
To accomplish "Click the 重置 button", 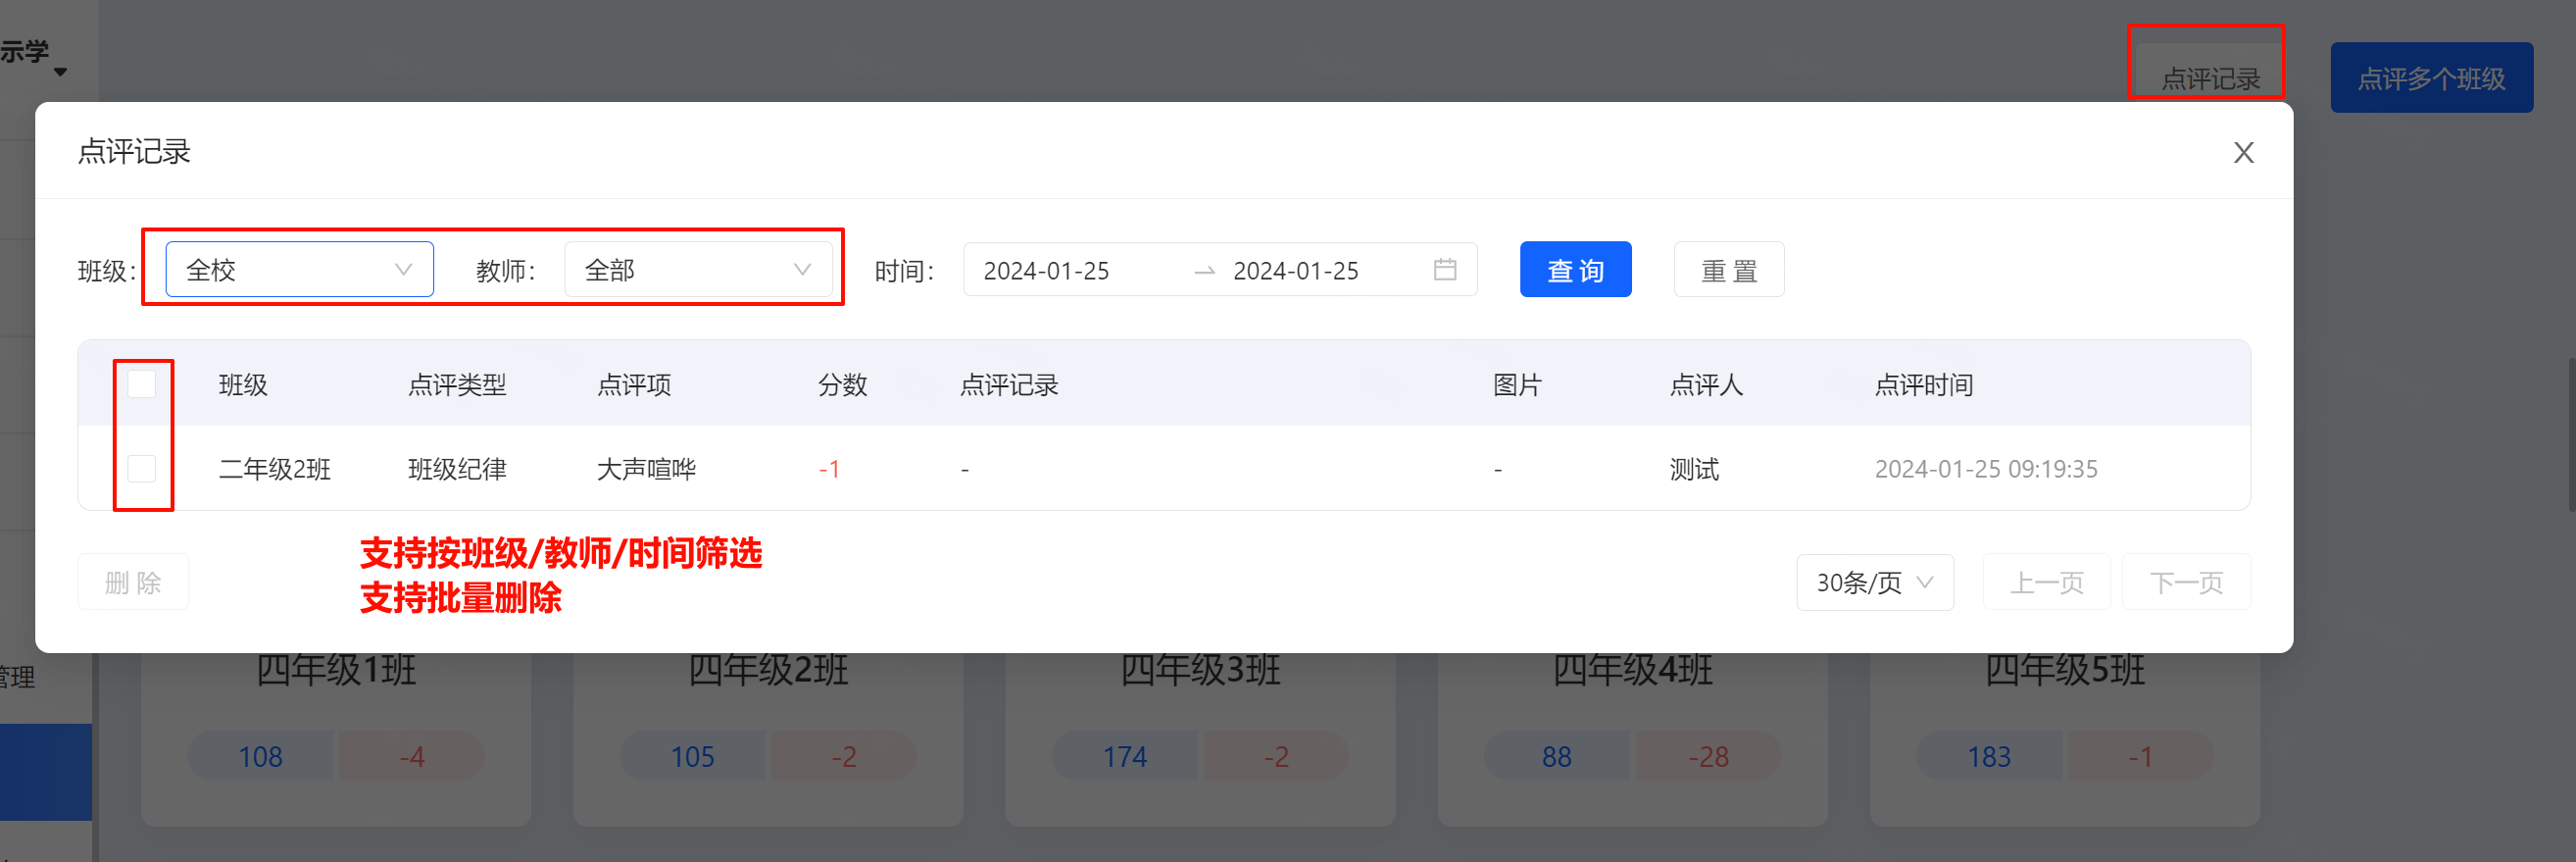I will point(1728,269).
